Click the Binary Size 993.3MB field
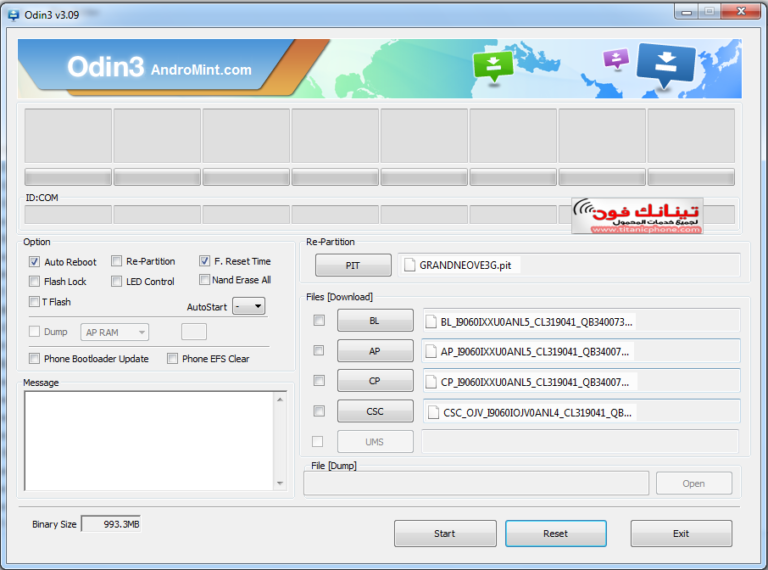 111,524
